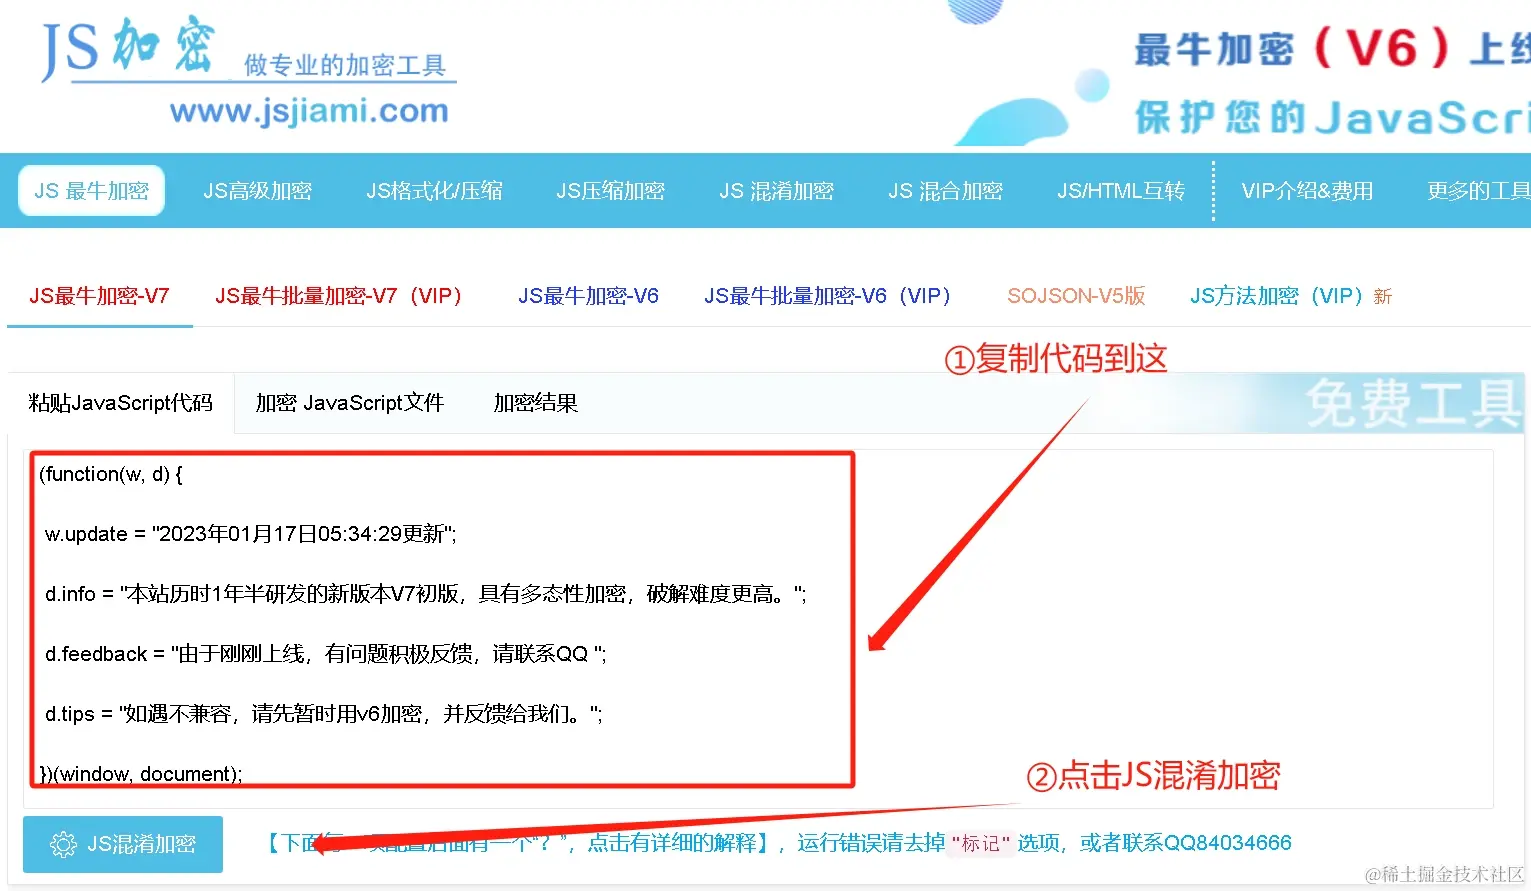Click the gear icon on JS混淆加密 button

63,844
